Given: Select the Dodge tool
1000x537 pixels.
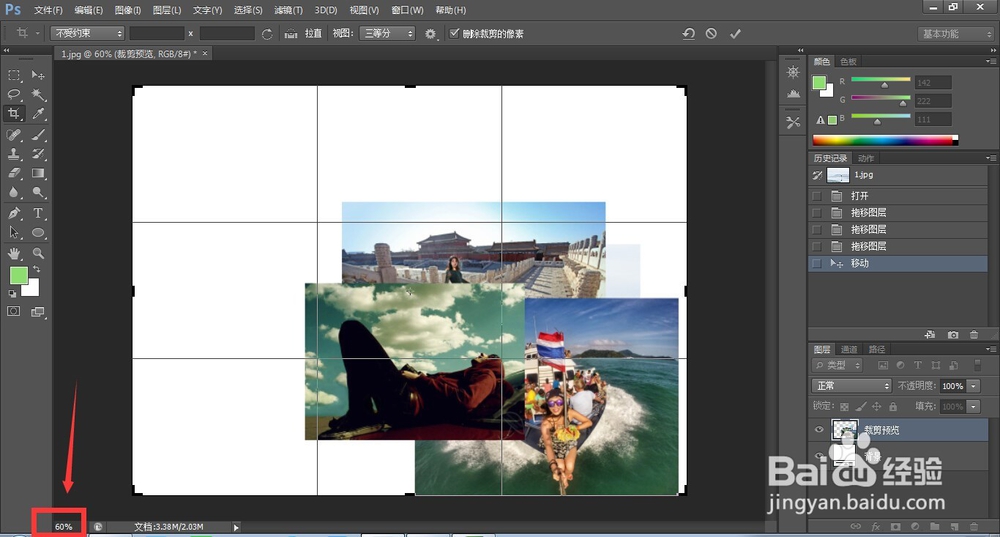Looking at the screenshot, I should 38,192.
